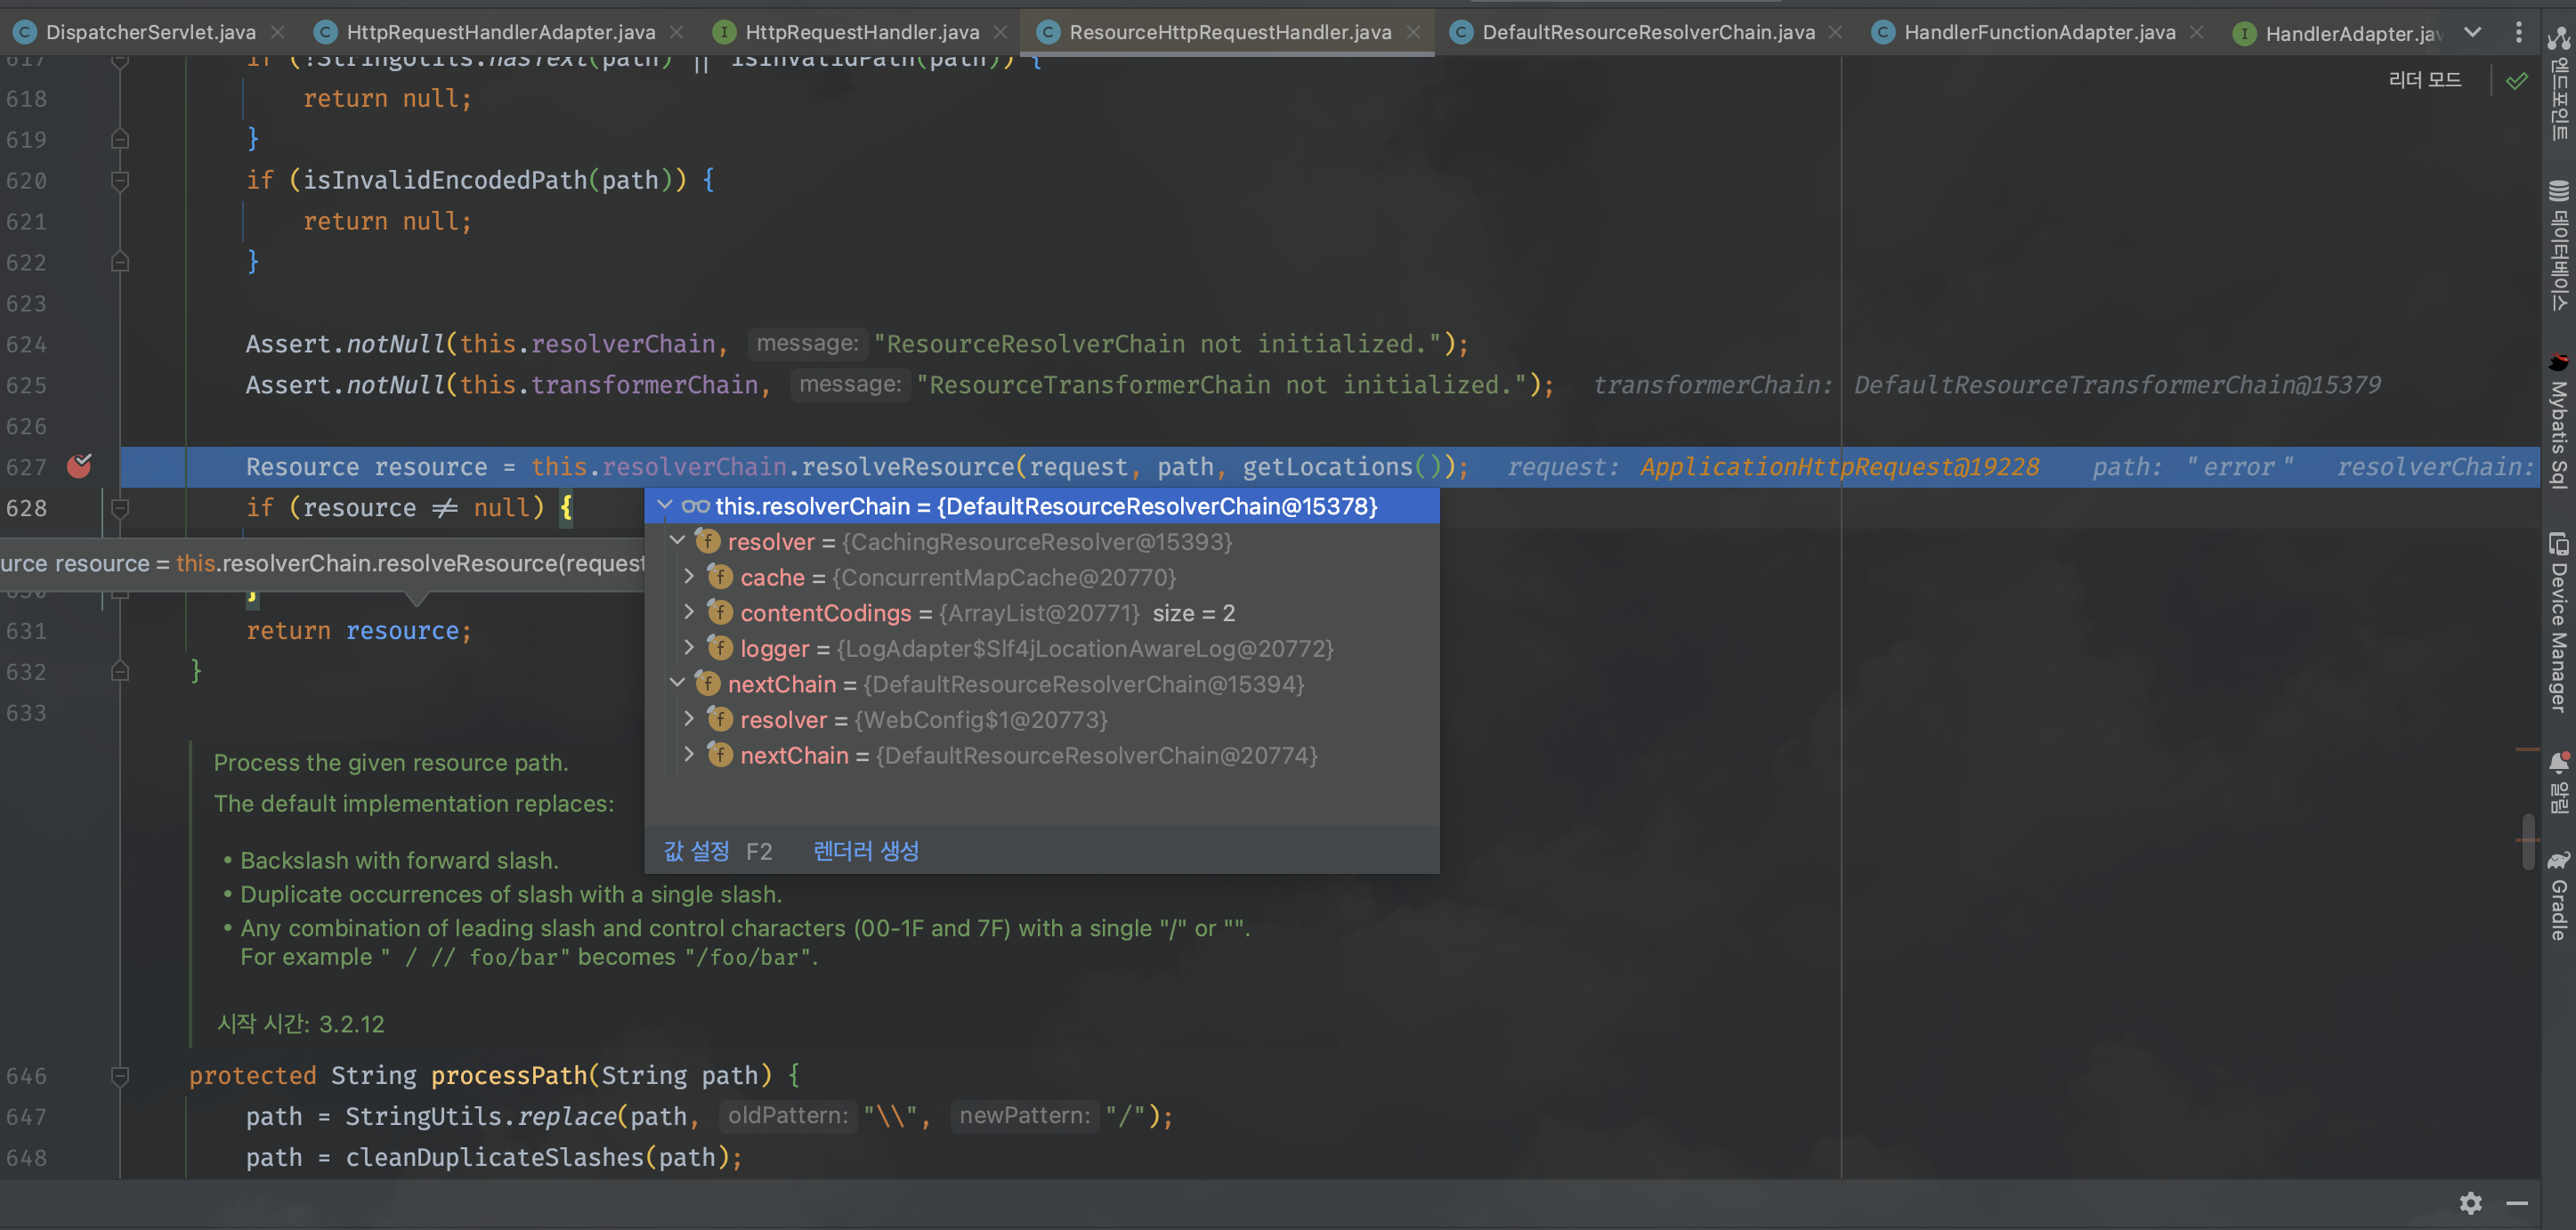Open editor tab options menu

2518,32
